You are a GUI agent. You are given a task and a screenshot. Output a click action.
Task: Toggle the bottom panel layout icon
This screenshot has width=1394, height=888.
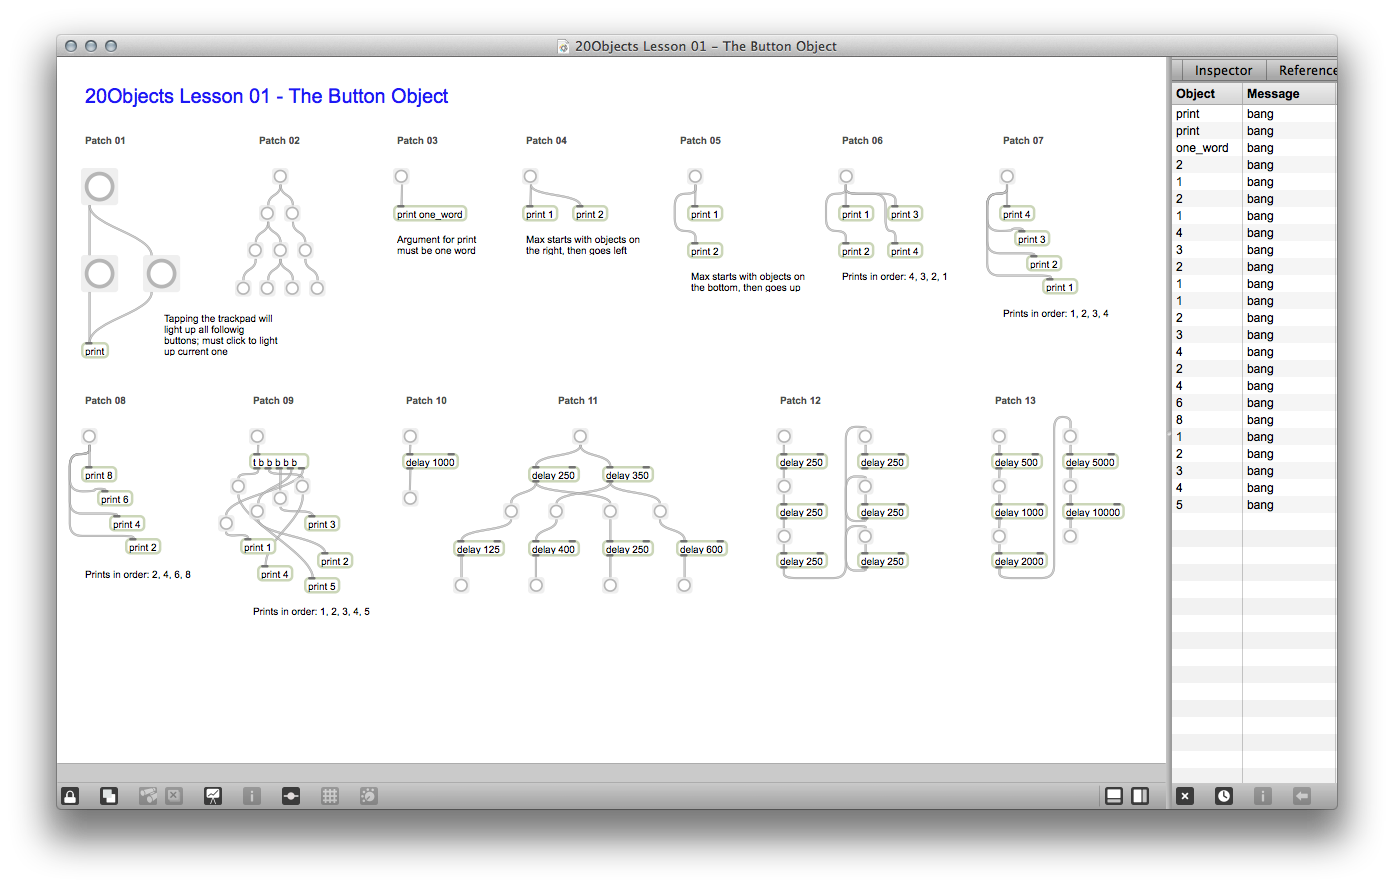pyautogui.click(x=1114, y=796)
